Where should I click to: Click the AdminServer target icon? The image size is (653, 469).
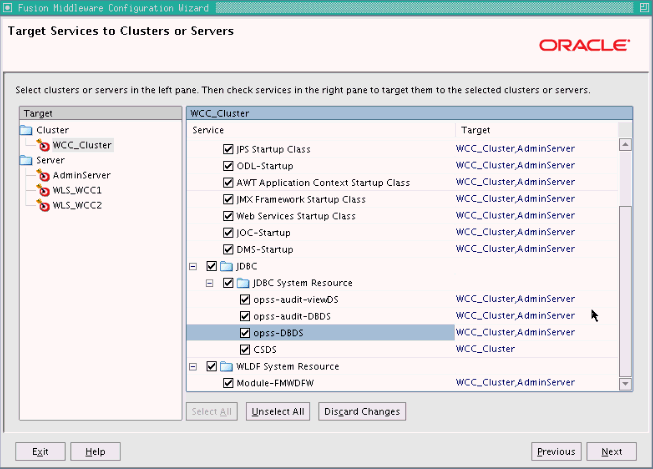(x=43, y=175)
